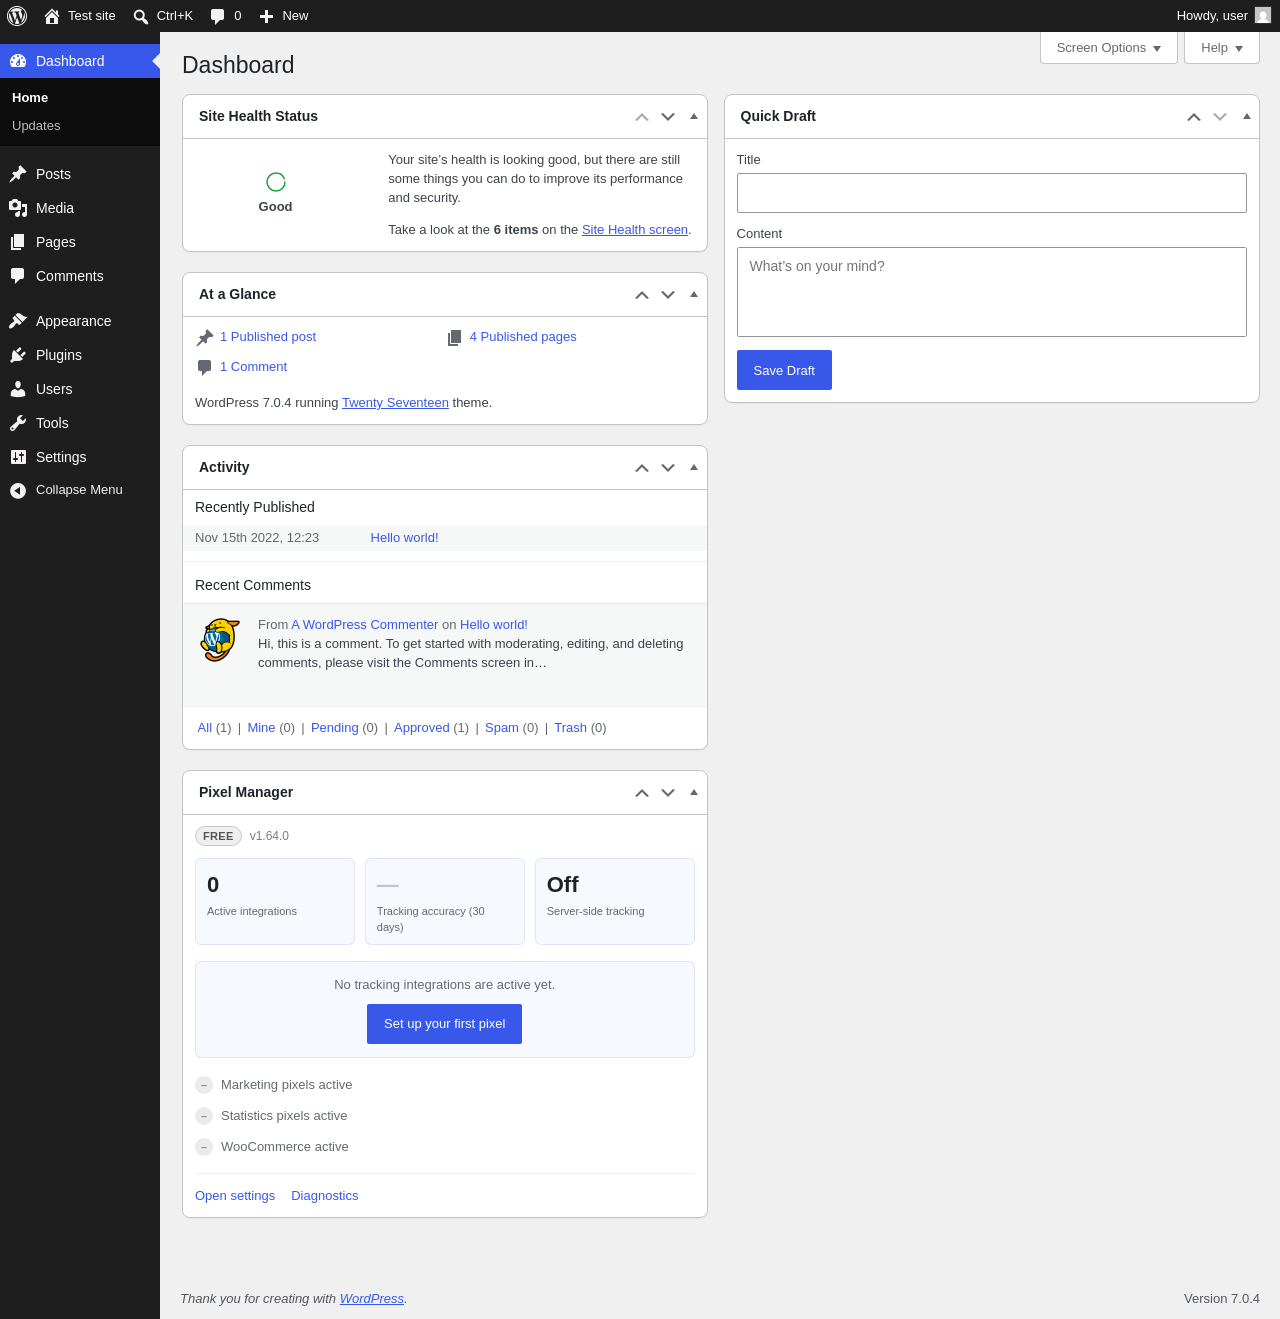Image resolution: width=1280 pixels, height=1319 pixels.
Task: Collapse the At a Glance panel
Action: tap(694, 295)
